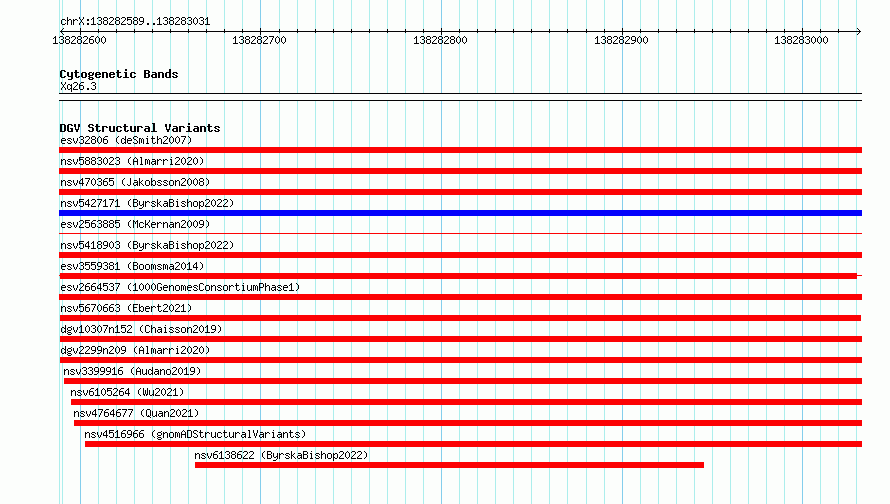Click ruler position 138282700
This screenshot has width=890, height=504.
(259, 40)
